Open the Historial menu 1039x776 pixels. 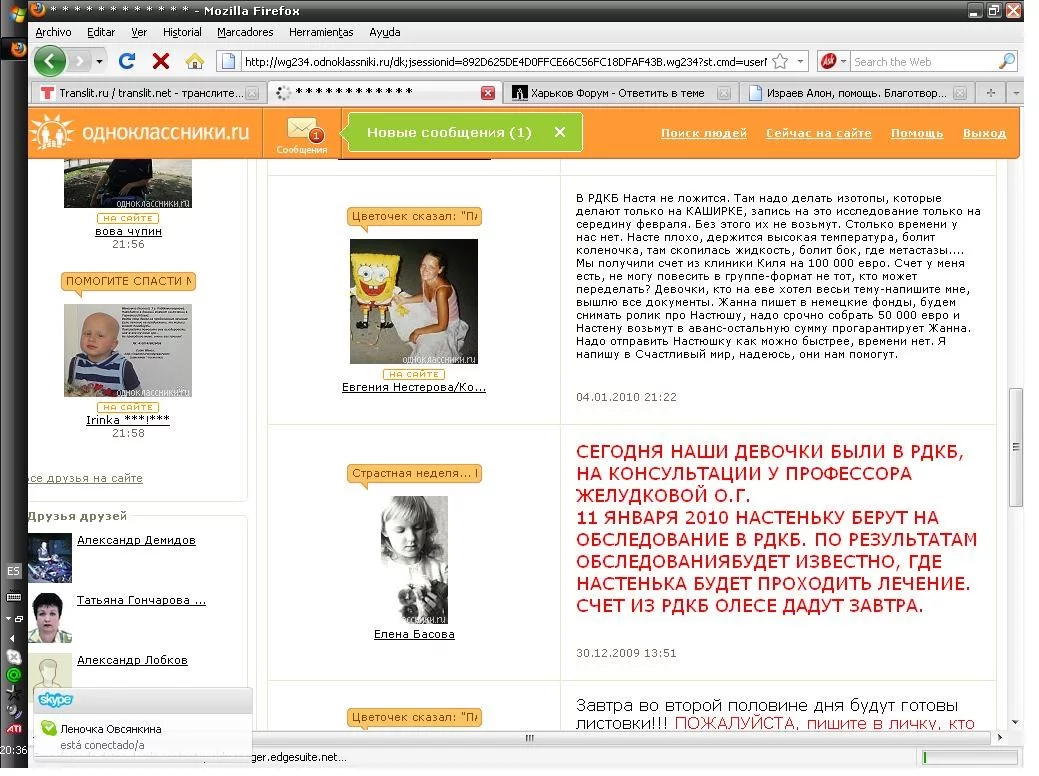click(182, 32)
